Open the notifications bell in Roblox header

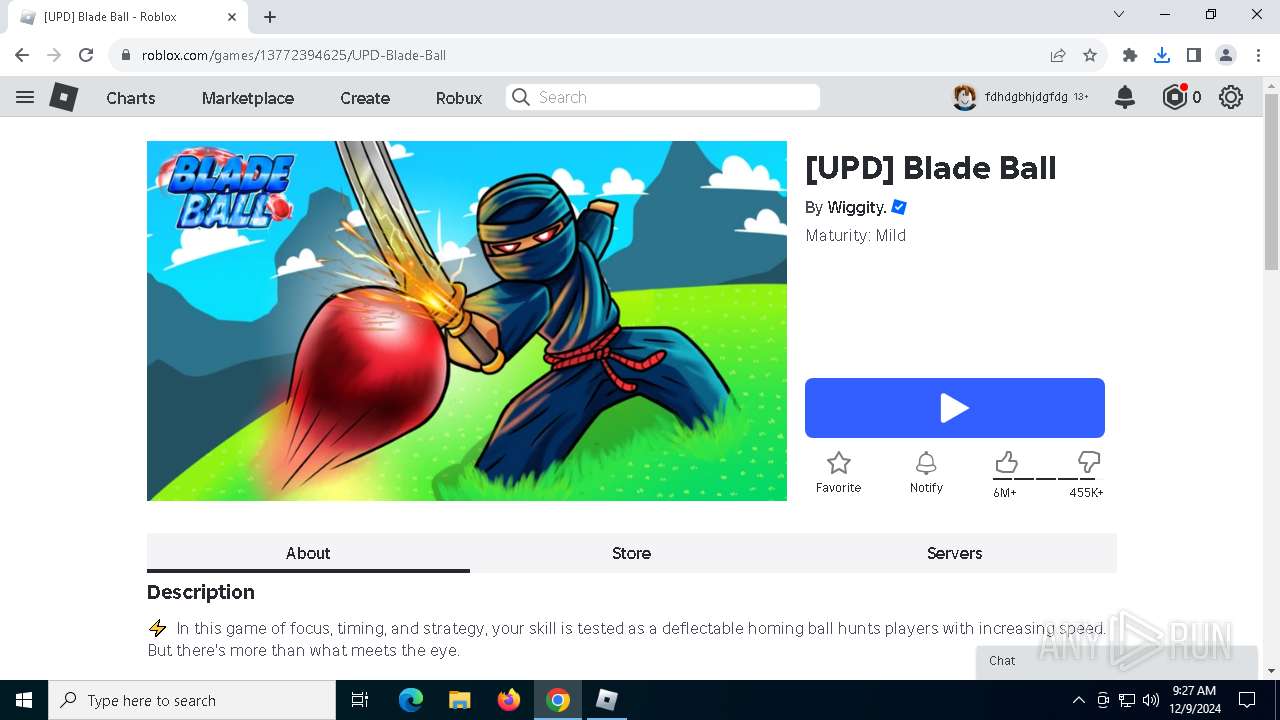coord(1125,97)
